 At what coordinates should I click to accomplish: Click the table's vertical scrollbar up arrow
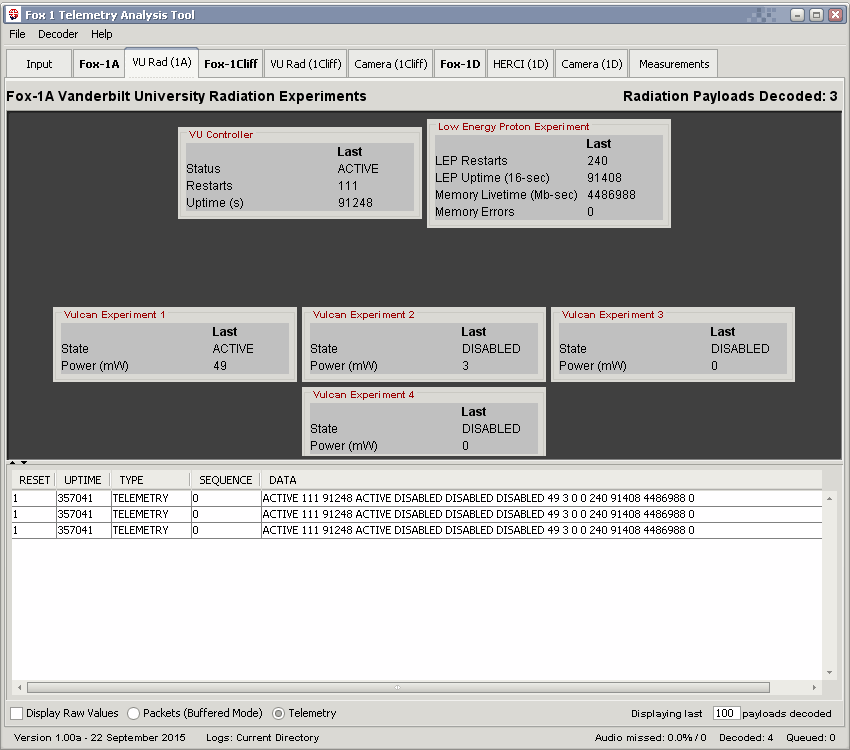tap(828, 498)
